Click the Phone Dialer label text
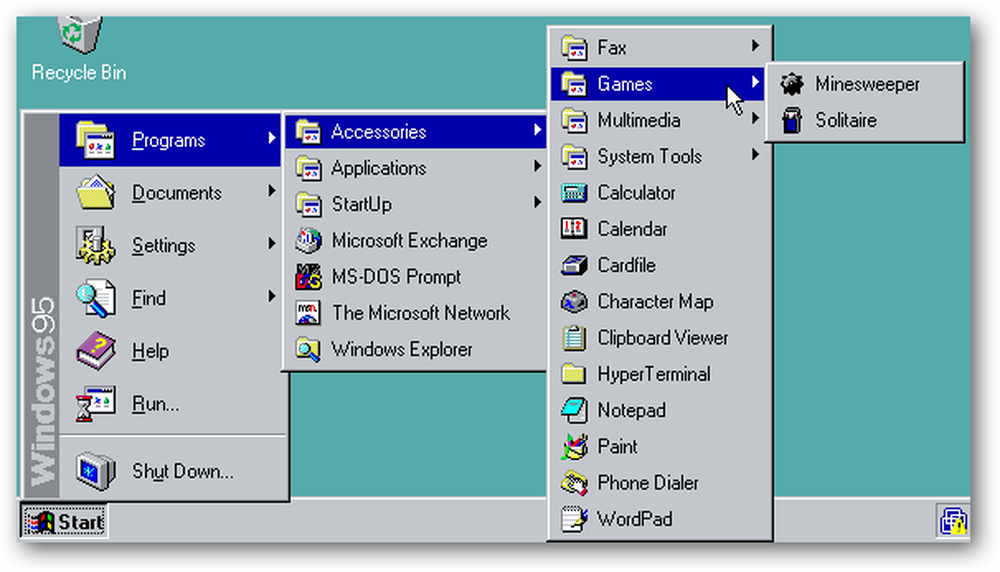 (648, 483)
